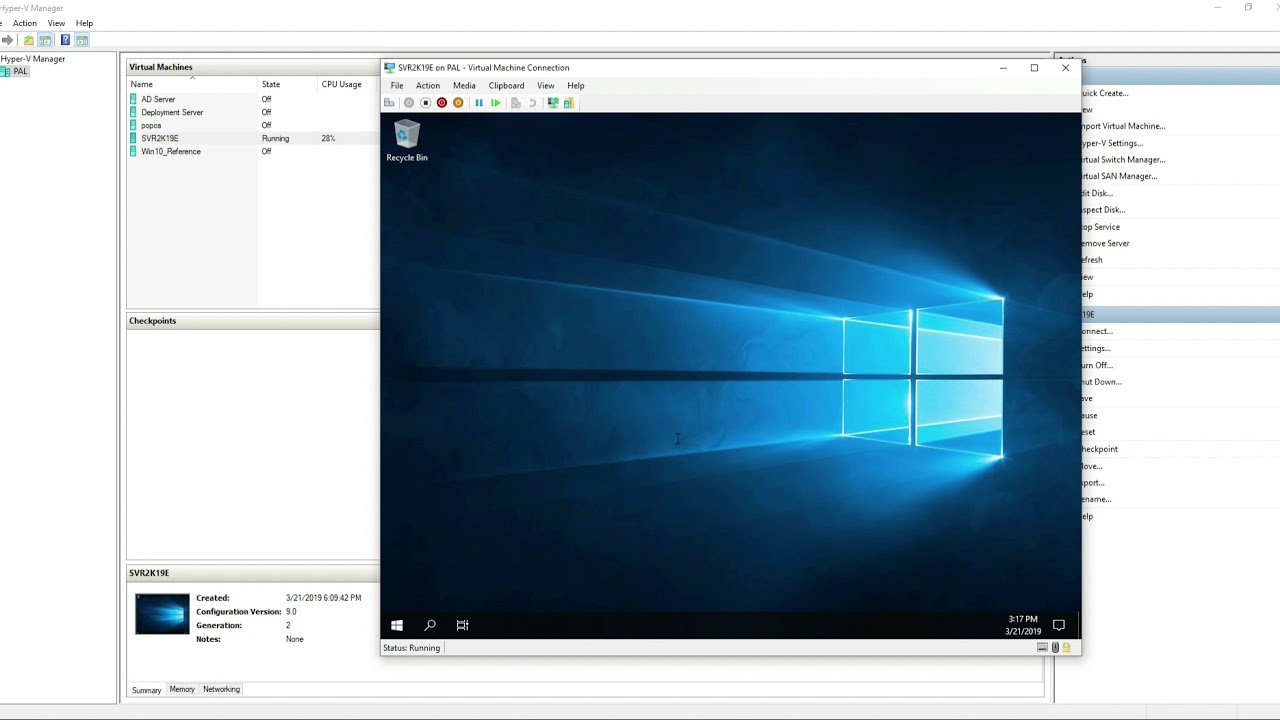Screen dimensions: 1280x720
Task: Click the Revert arrow toolbar icon
Action: pyautogui.click(x=532, y=103)
